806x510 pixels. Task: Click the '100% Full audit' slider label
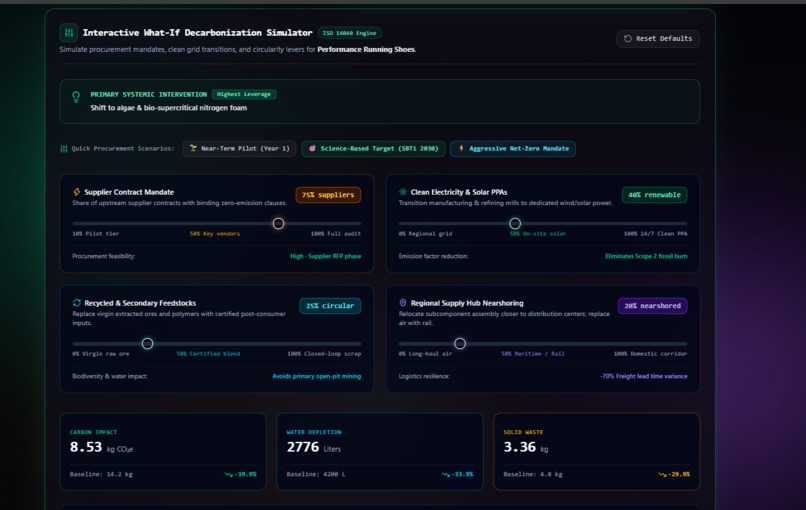point(336,234)
